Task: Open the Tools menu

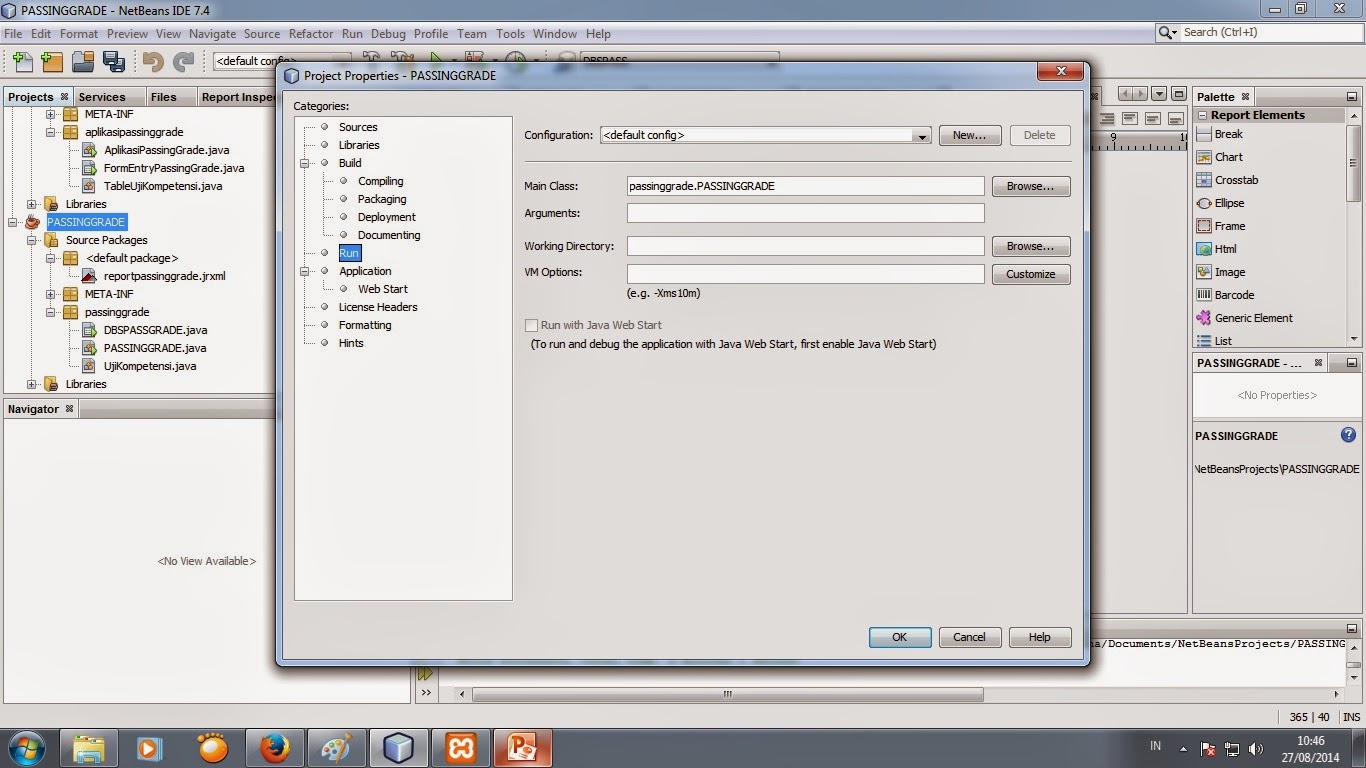Action: (510, 33)
